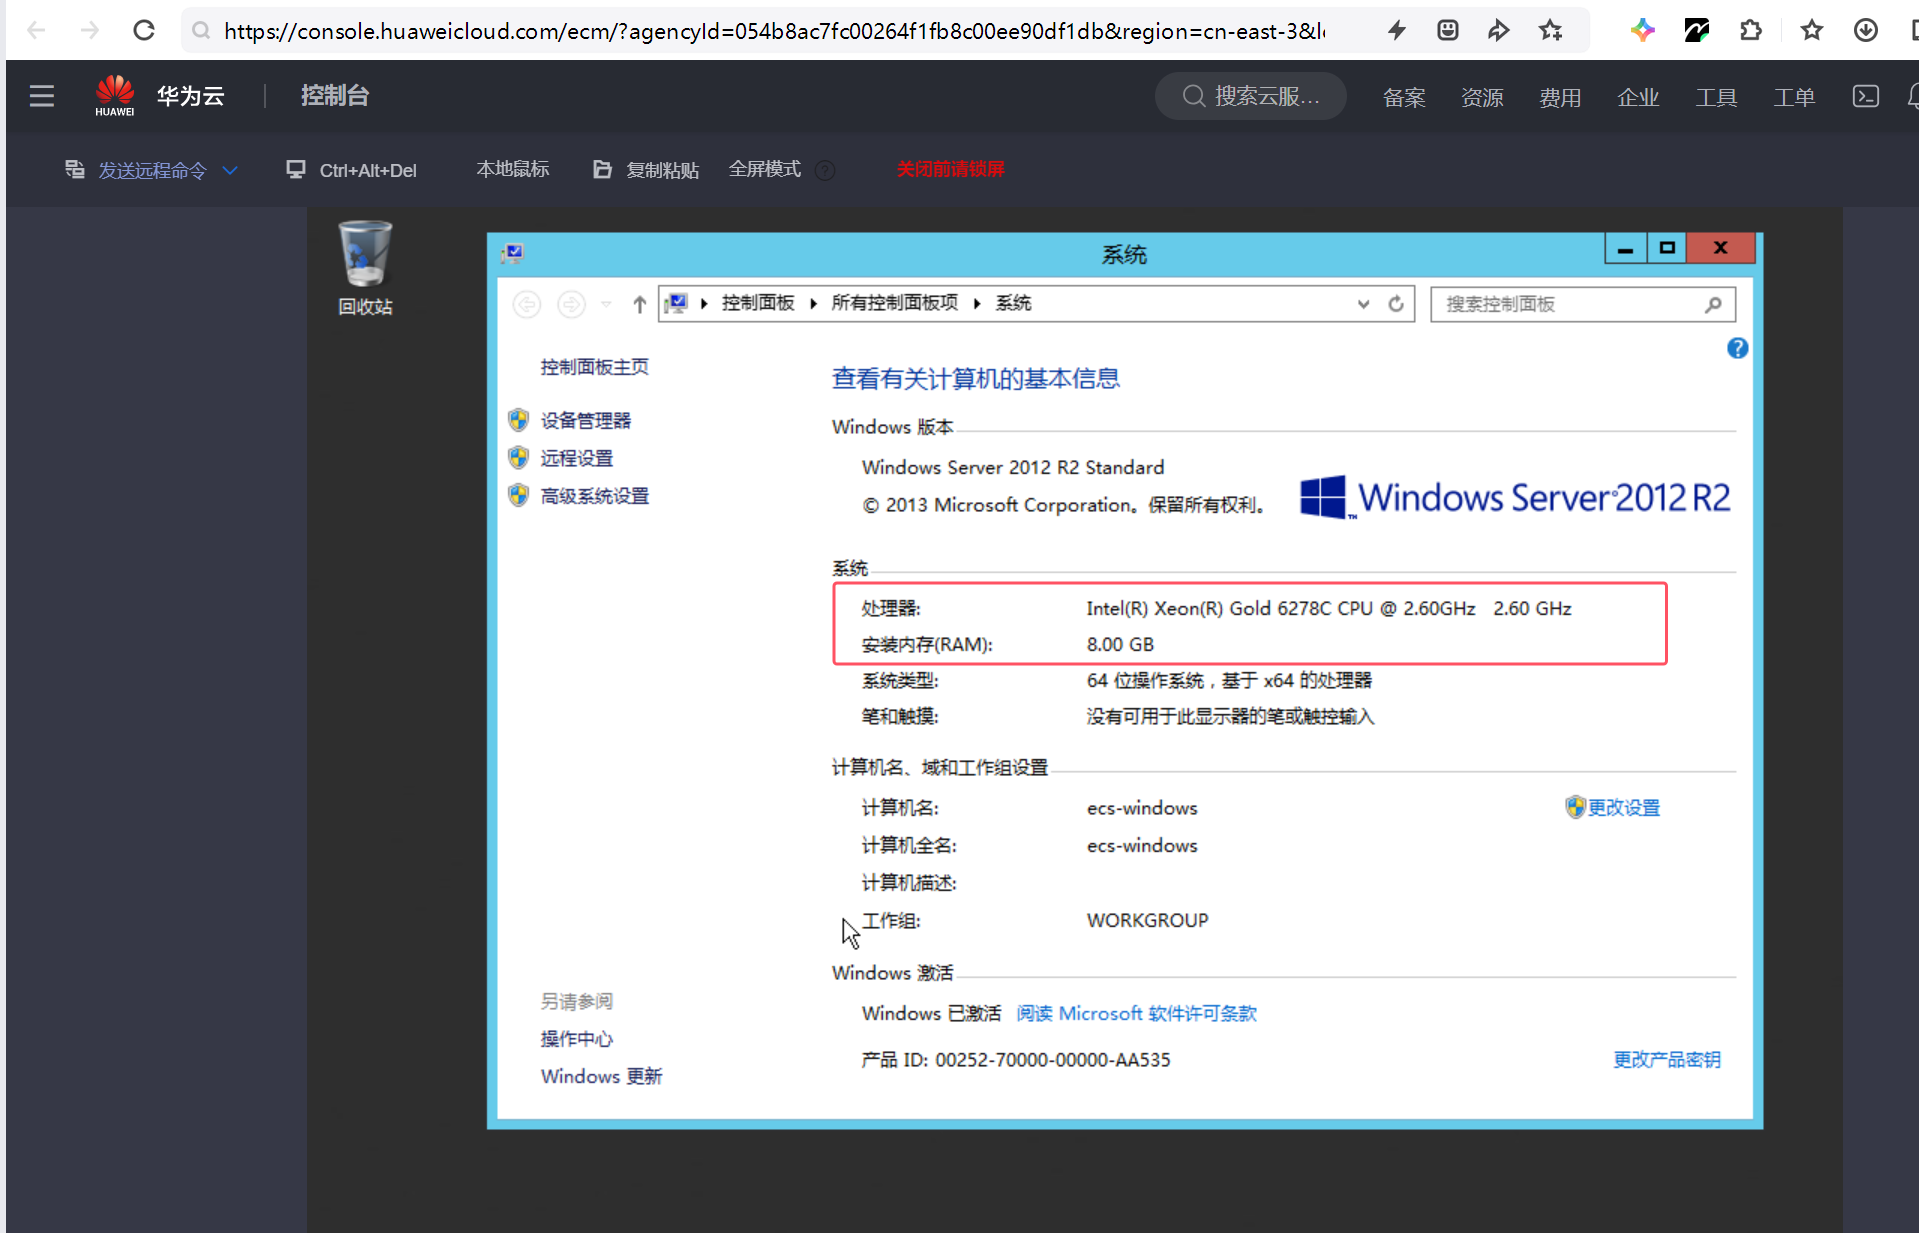Click the browser address bar URL
The height and width of the screenshot is (1233, 1919).
[x=774, y=31]
